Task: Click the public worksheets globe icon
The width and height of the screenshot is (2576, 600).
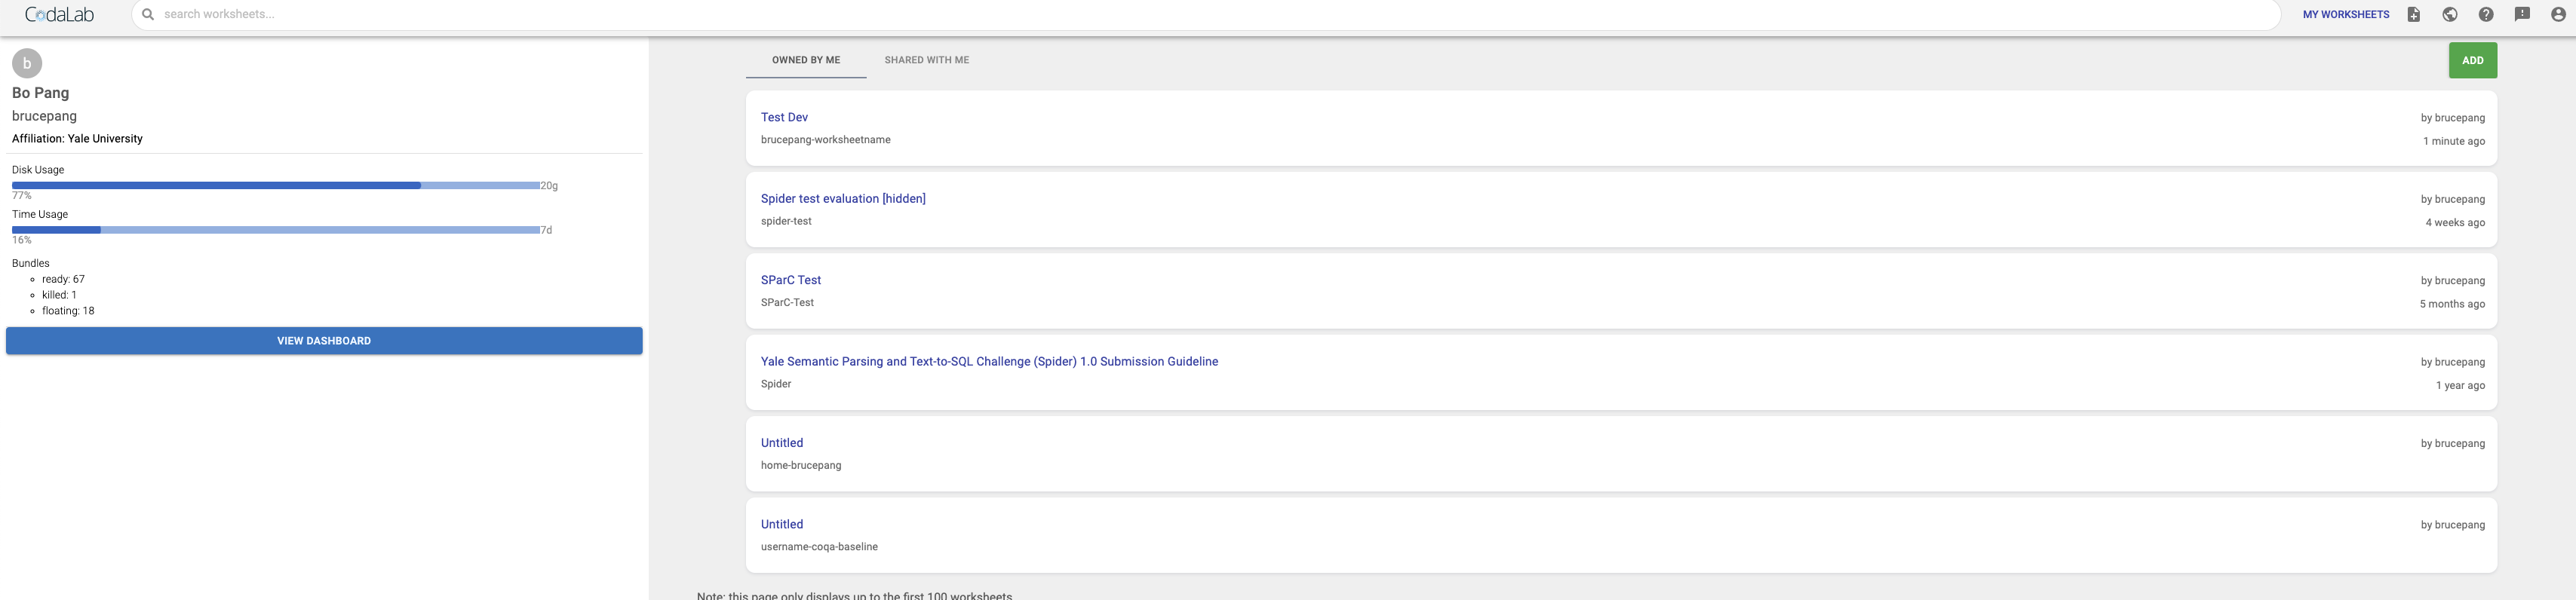Action: 2450,14
